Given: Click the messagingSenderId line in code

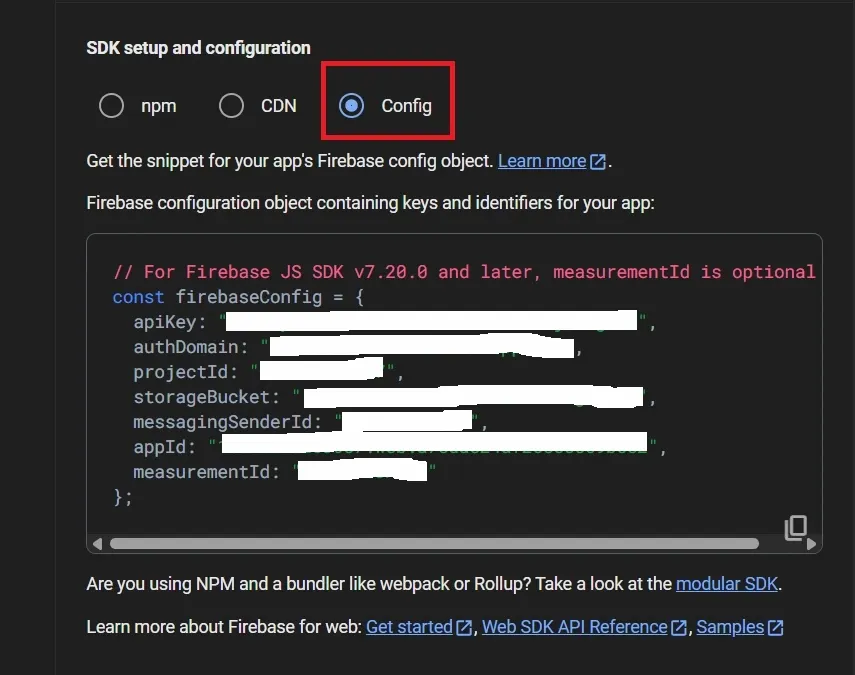Looking at the screenshot, I should 310,422.
